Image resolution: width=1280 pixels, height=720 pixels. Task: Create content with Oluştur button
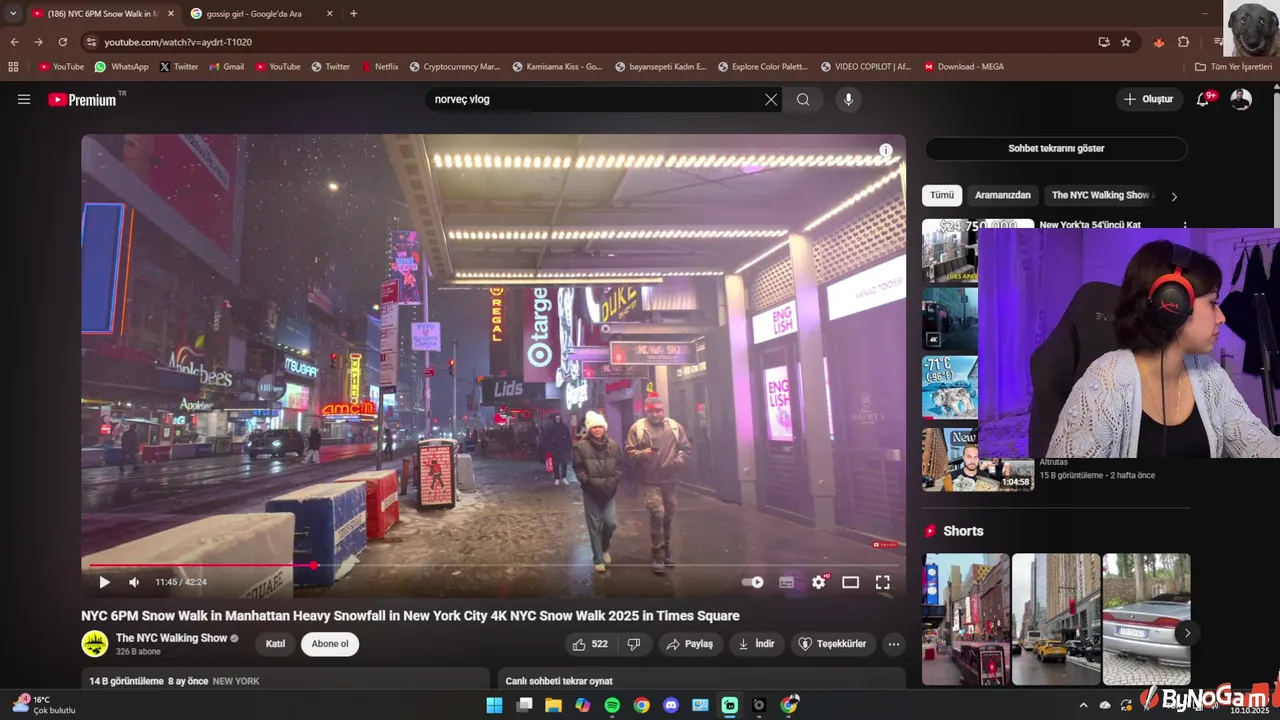[x=1147, y=99]
